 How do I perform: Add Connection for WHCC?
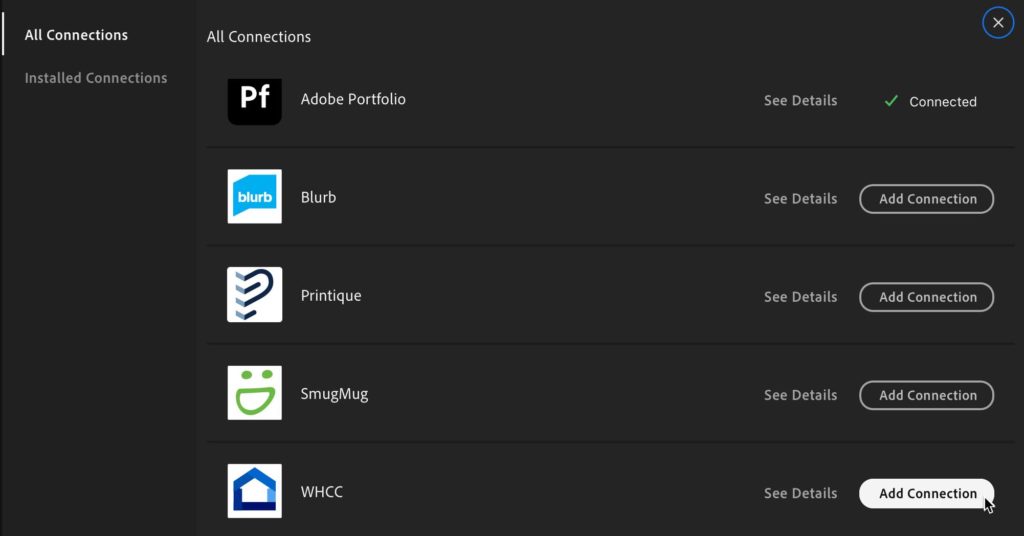point(927,494)
